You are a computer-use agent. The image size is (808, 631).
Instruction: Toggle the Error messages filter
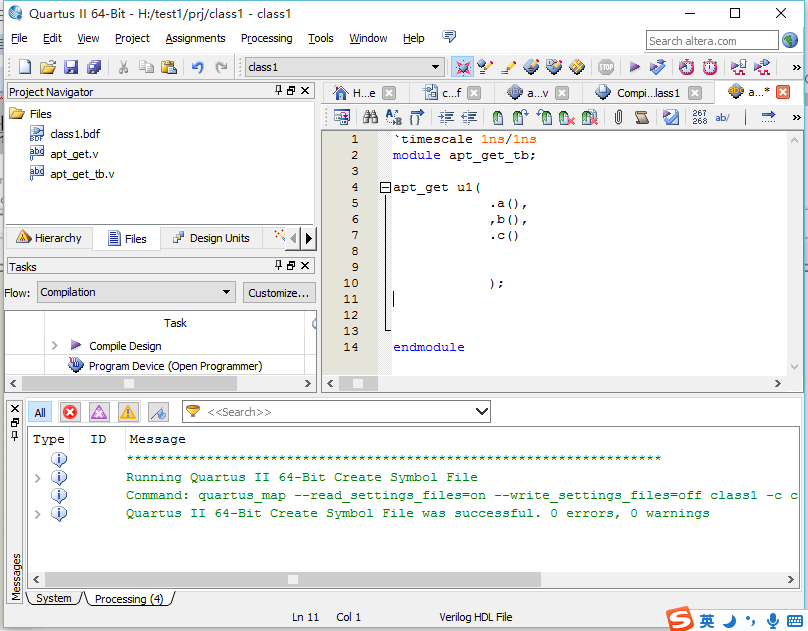click(70, 412)
